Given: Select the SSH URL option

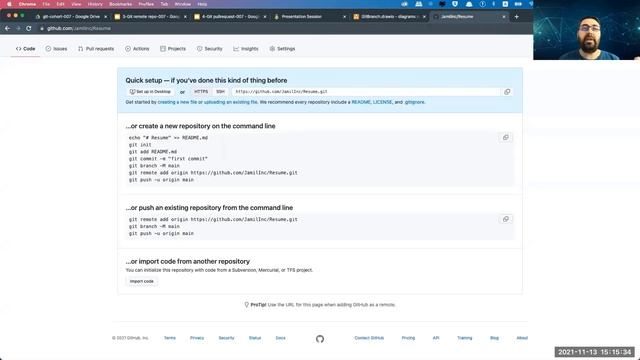Looking at the screenshot, I should click(220, 92).
